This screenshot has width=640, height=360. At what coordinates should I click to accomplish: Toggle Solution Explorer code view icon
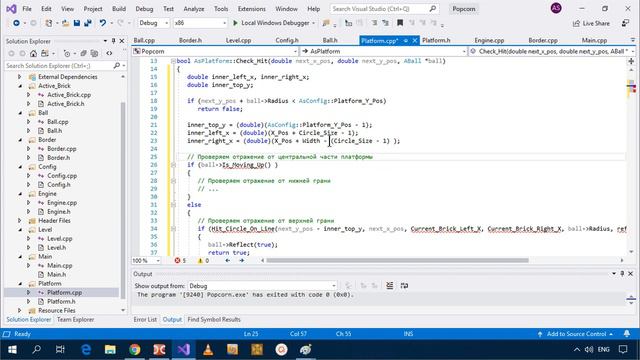click(x=109, y=53)
